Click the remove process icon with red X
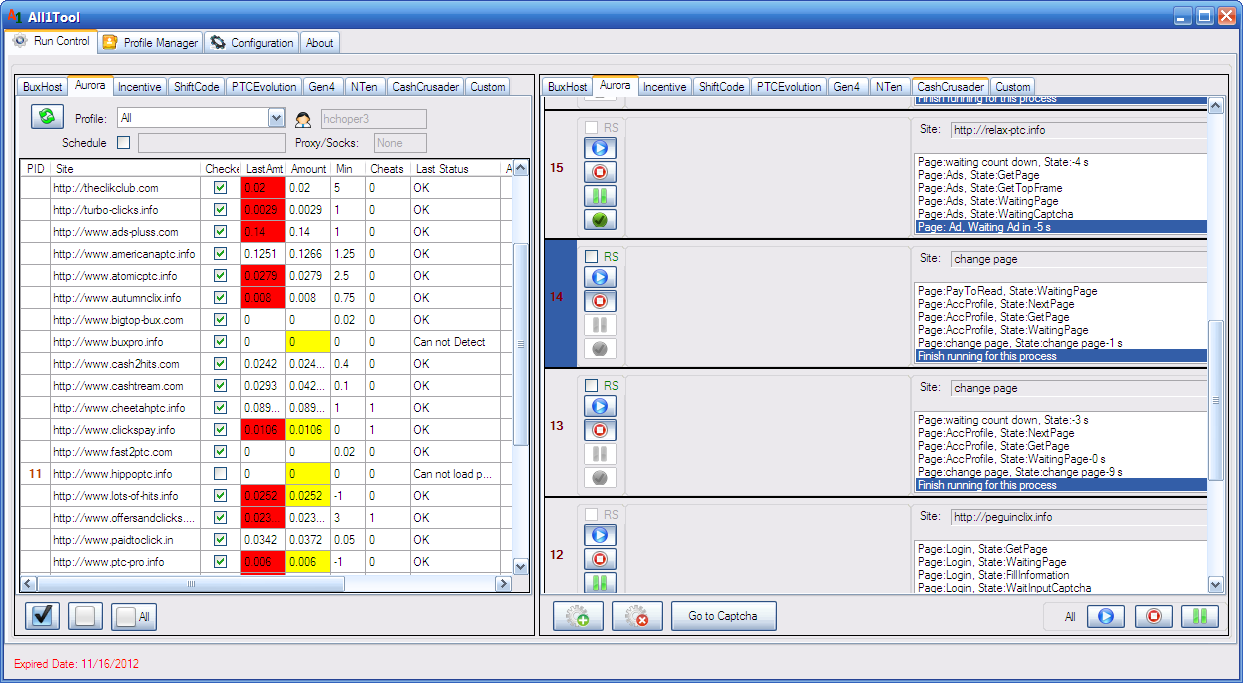1243x683 pixels. (637, 616)
